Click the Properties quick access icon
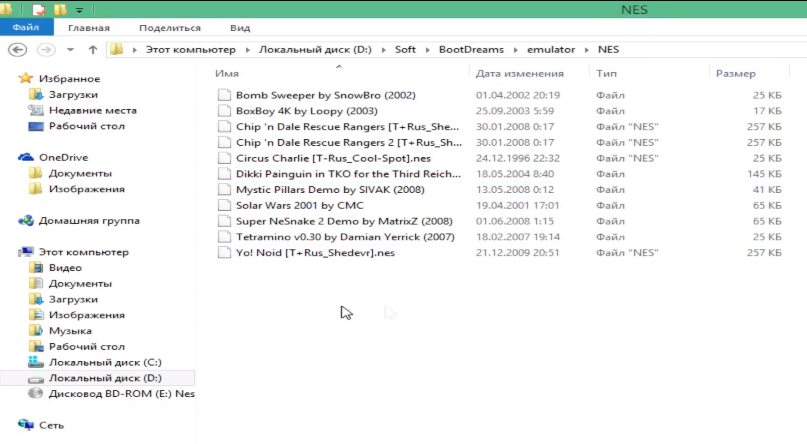The image size is (807, 444). click(39, 9)
